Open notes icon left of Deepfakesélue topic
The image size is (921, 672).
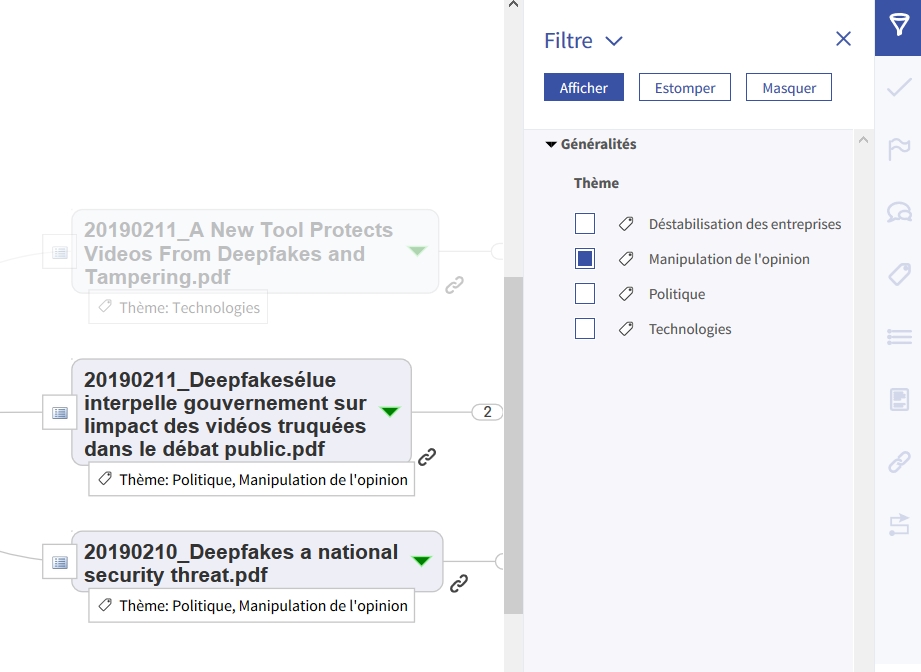(x=59, y=413)
